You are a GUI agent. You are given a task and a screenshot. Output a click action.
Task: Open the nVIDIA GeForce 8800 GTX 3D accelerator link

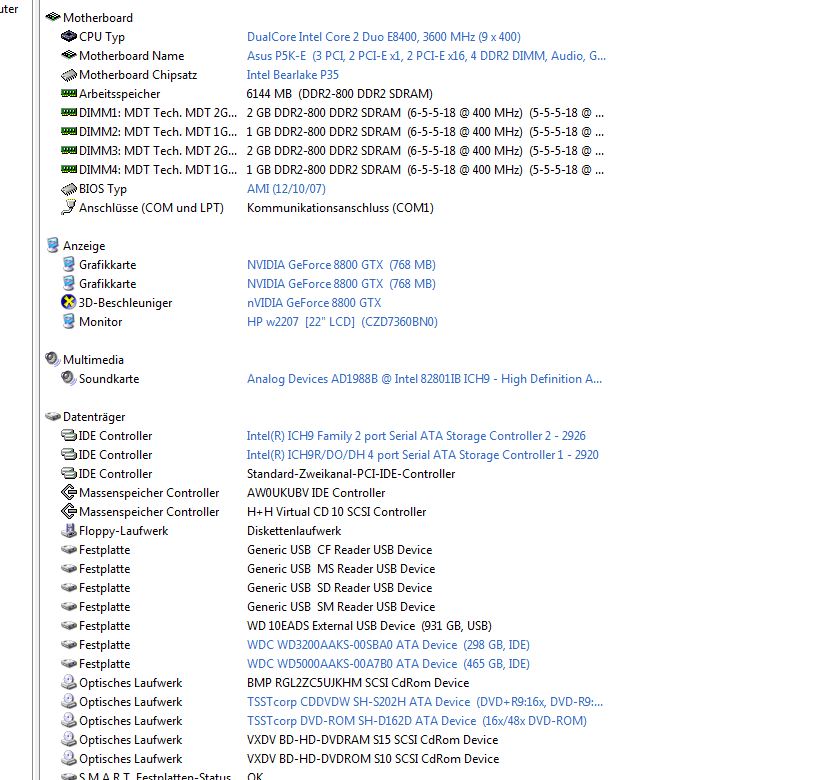point(314,302)
